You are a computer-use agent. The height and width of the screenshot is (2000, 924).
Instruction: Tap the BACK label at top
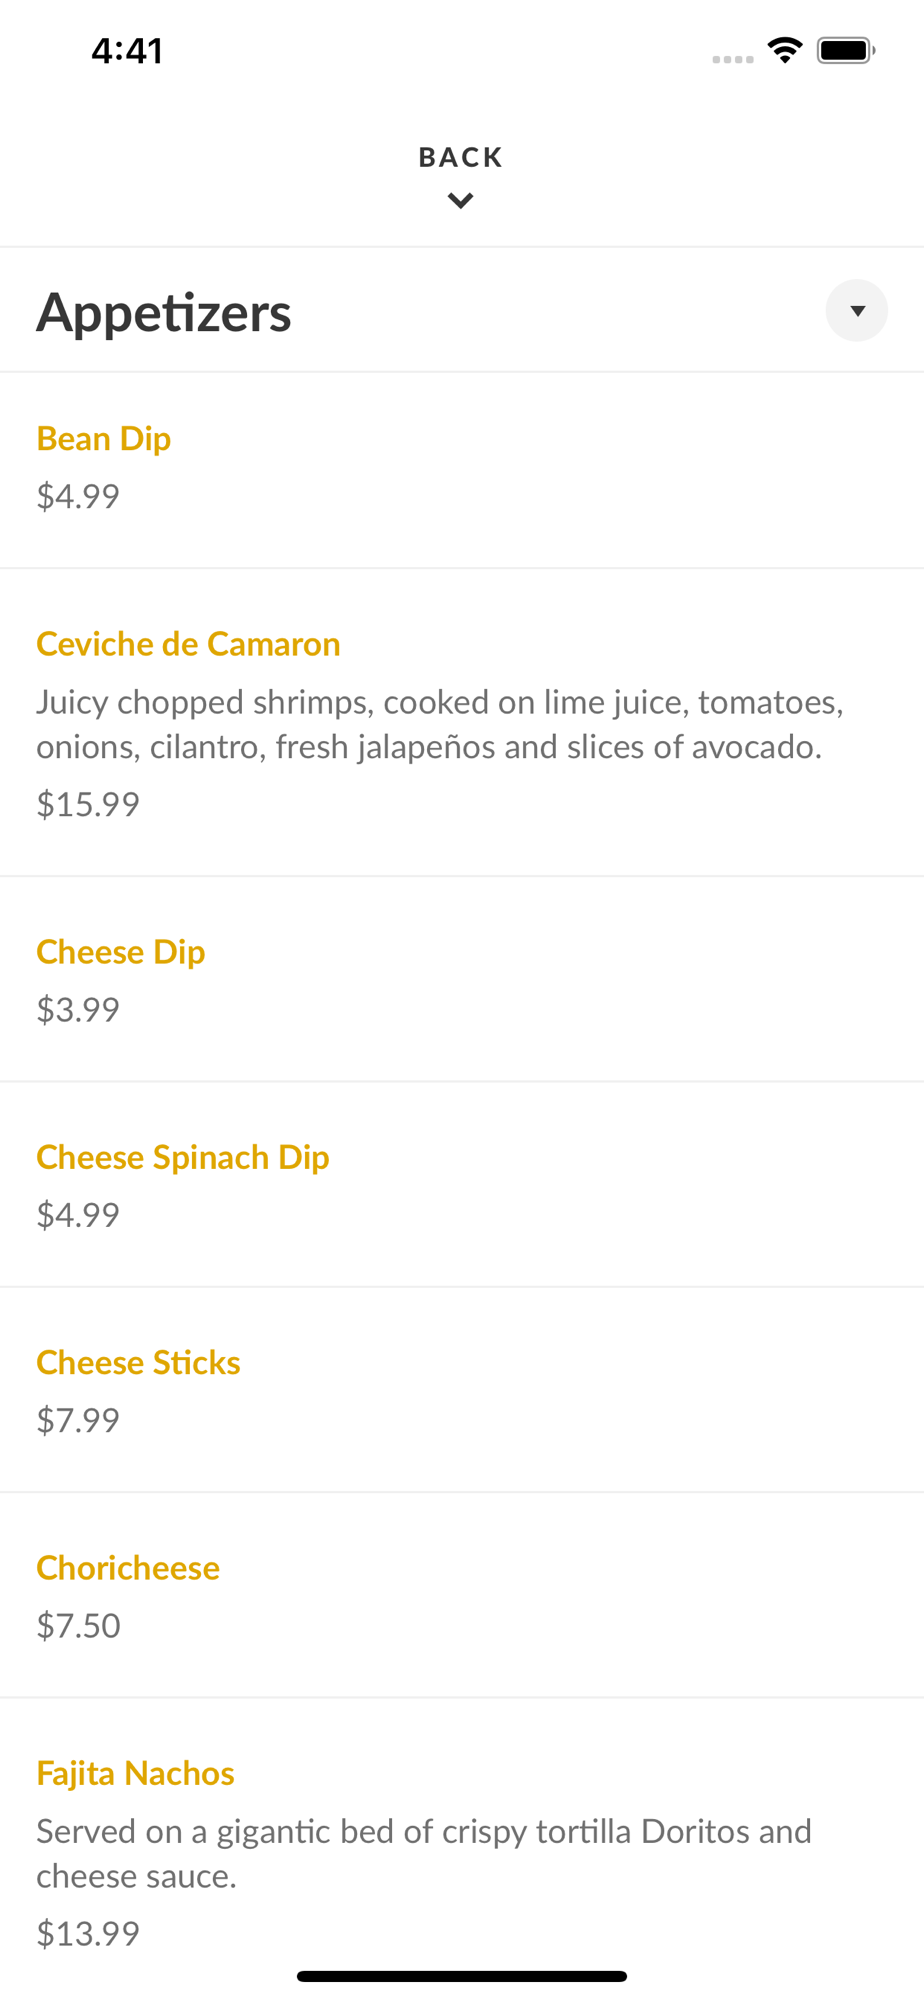pos(460,157)
